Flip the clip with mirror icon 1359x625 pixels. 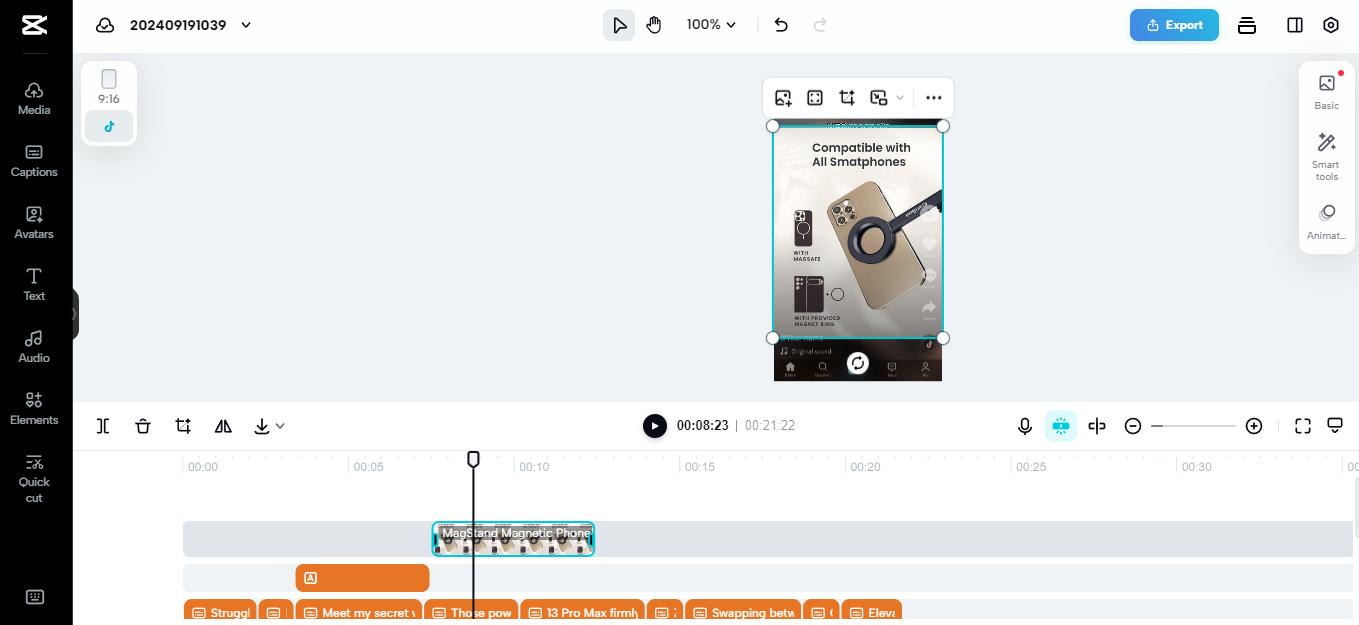[223, 426]
